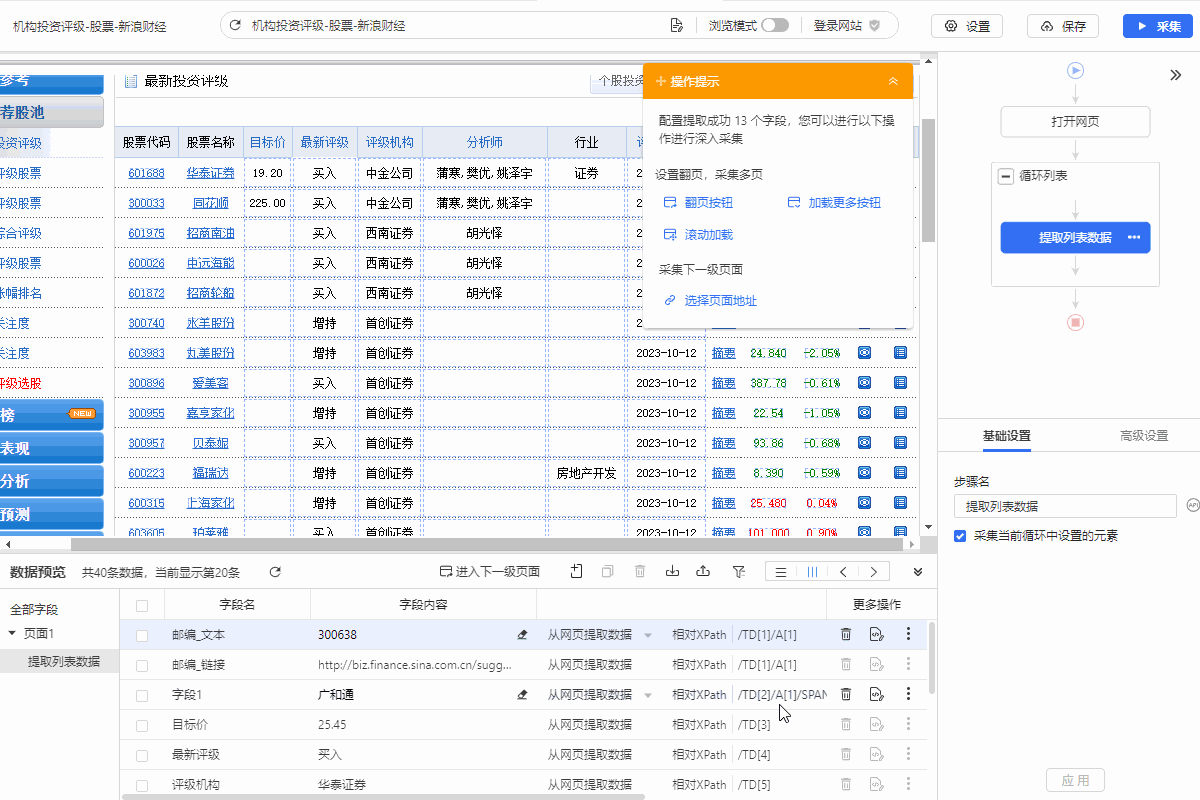Click the list icon in 爱美客 row
The height and width of the screenshot is (800, 1200).
[900, 383]
